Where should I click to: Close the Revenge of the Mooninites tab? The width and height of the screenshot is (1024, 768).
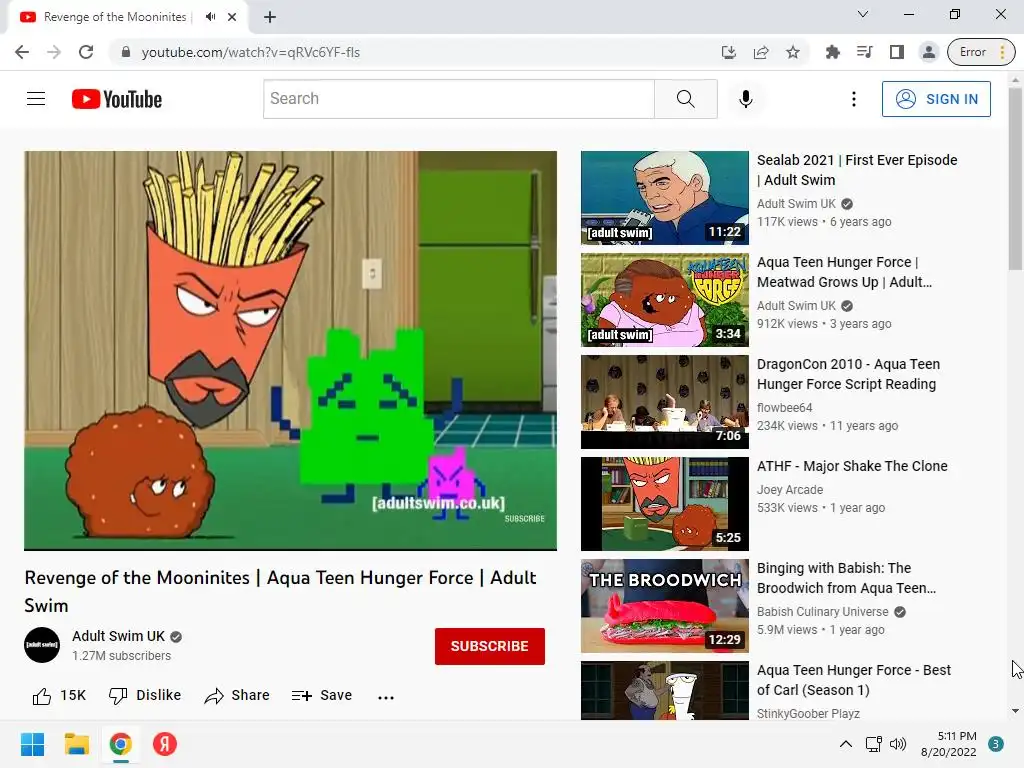click(x=232, y=17)
